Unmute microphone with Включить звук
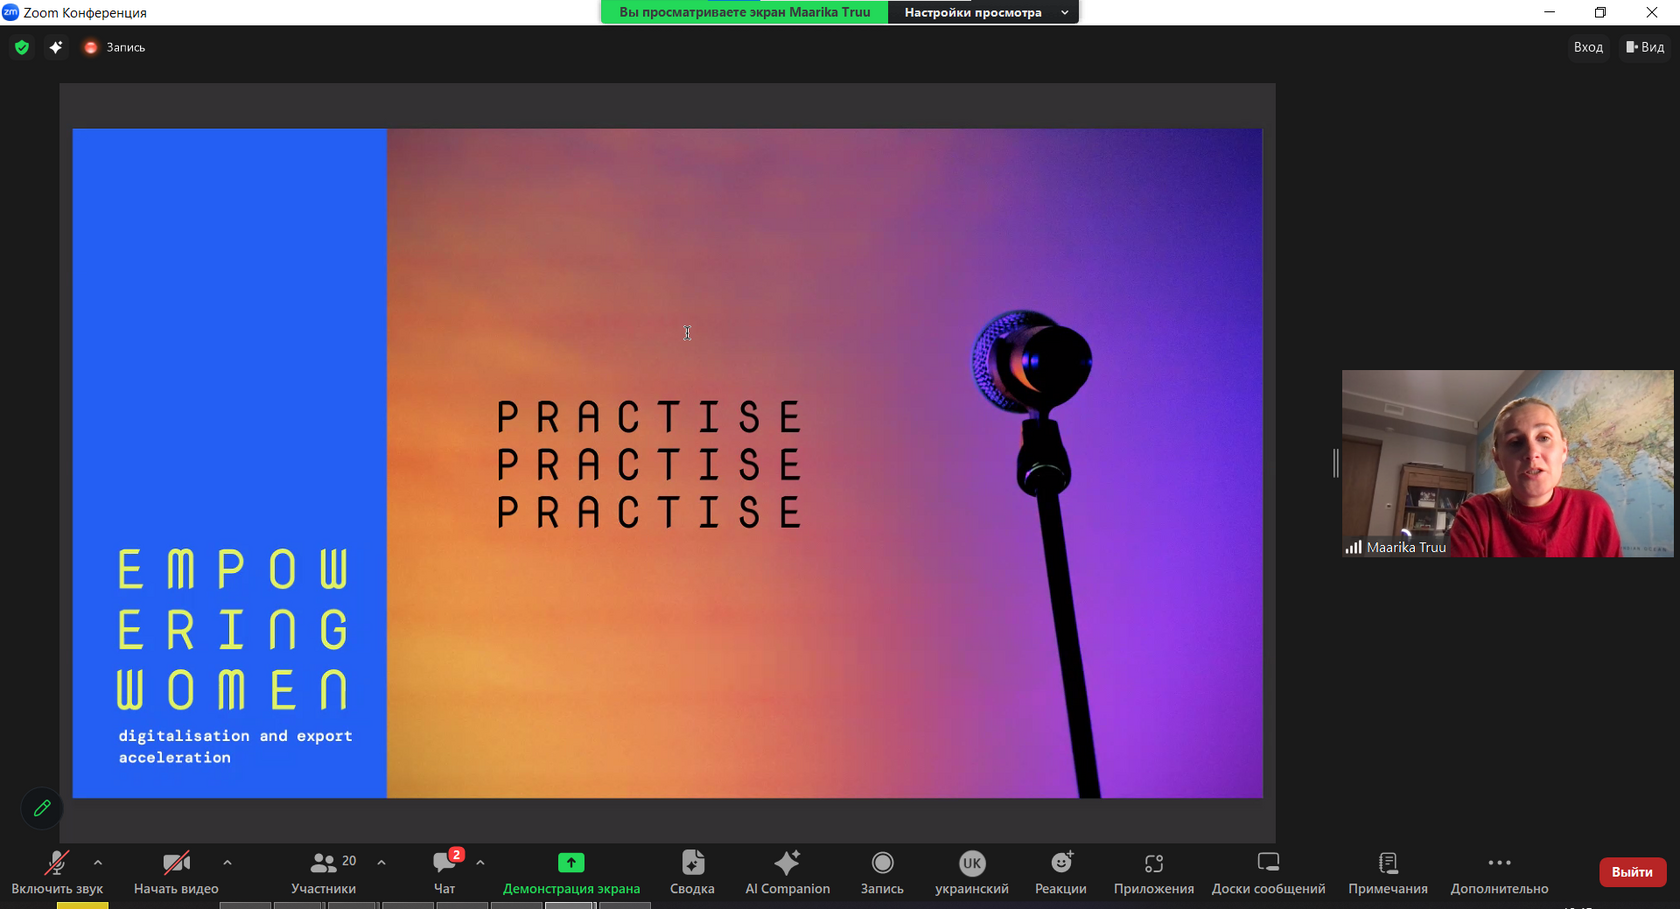The image size is (1680, 909). click(x=57, y=872)
